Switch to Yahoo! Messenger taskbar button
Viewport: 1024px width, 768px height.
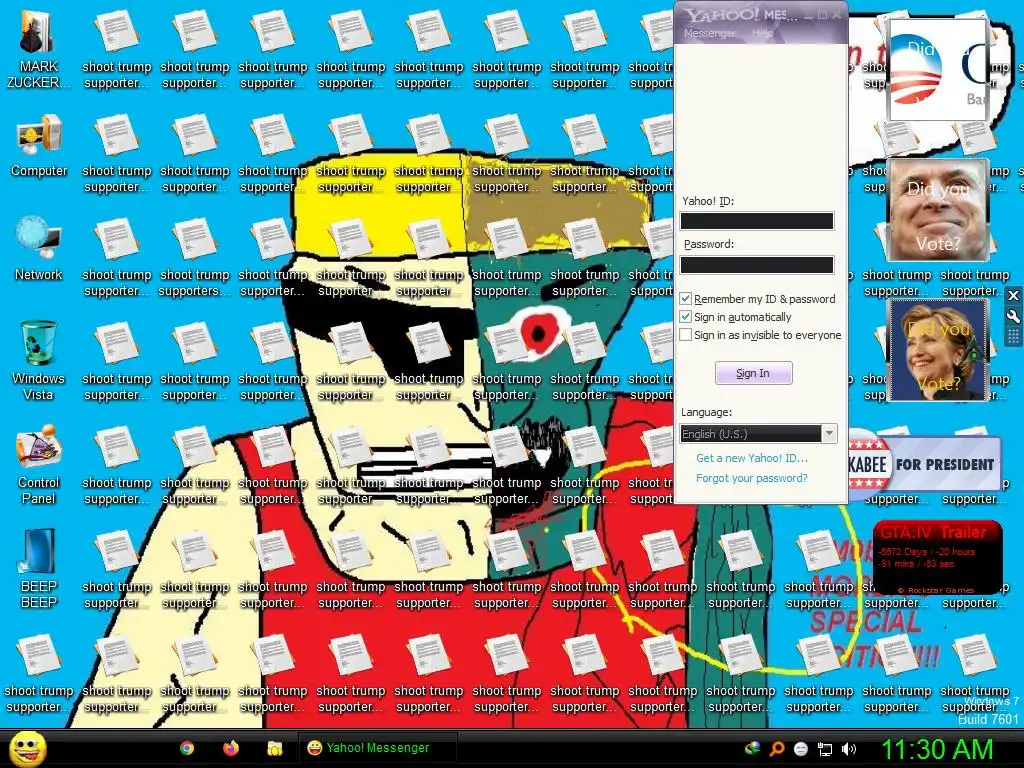[x=377, y=748]
